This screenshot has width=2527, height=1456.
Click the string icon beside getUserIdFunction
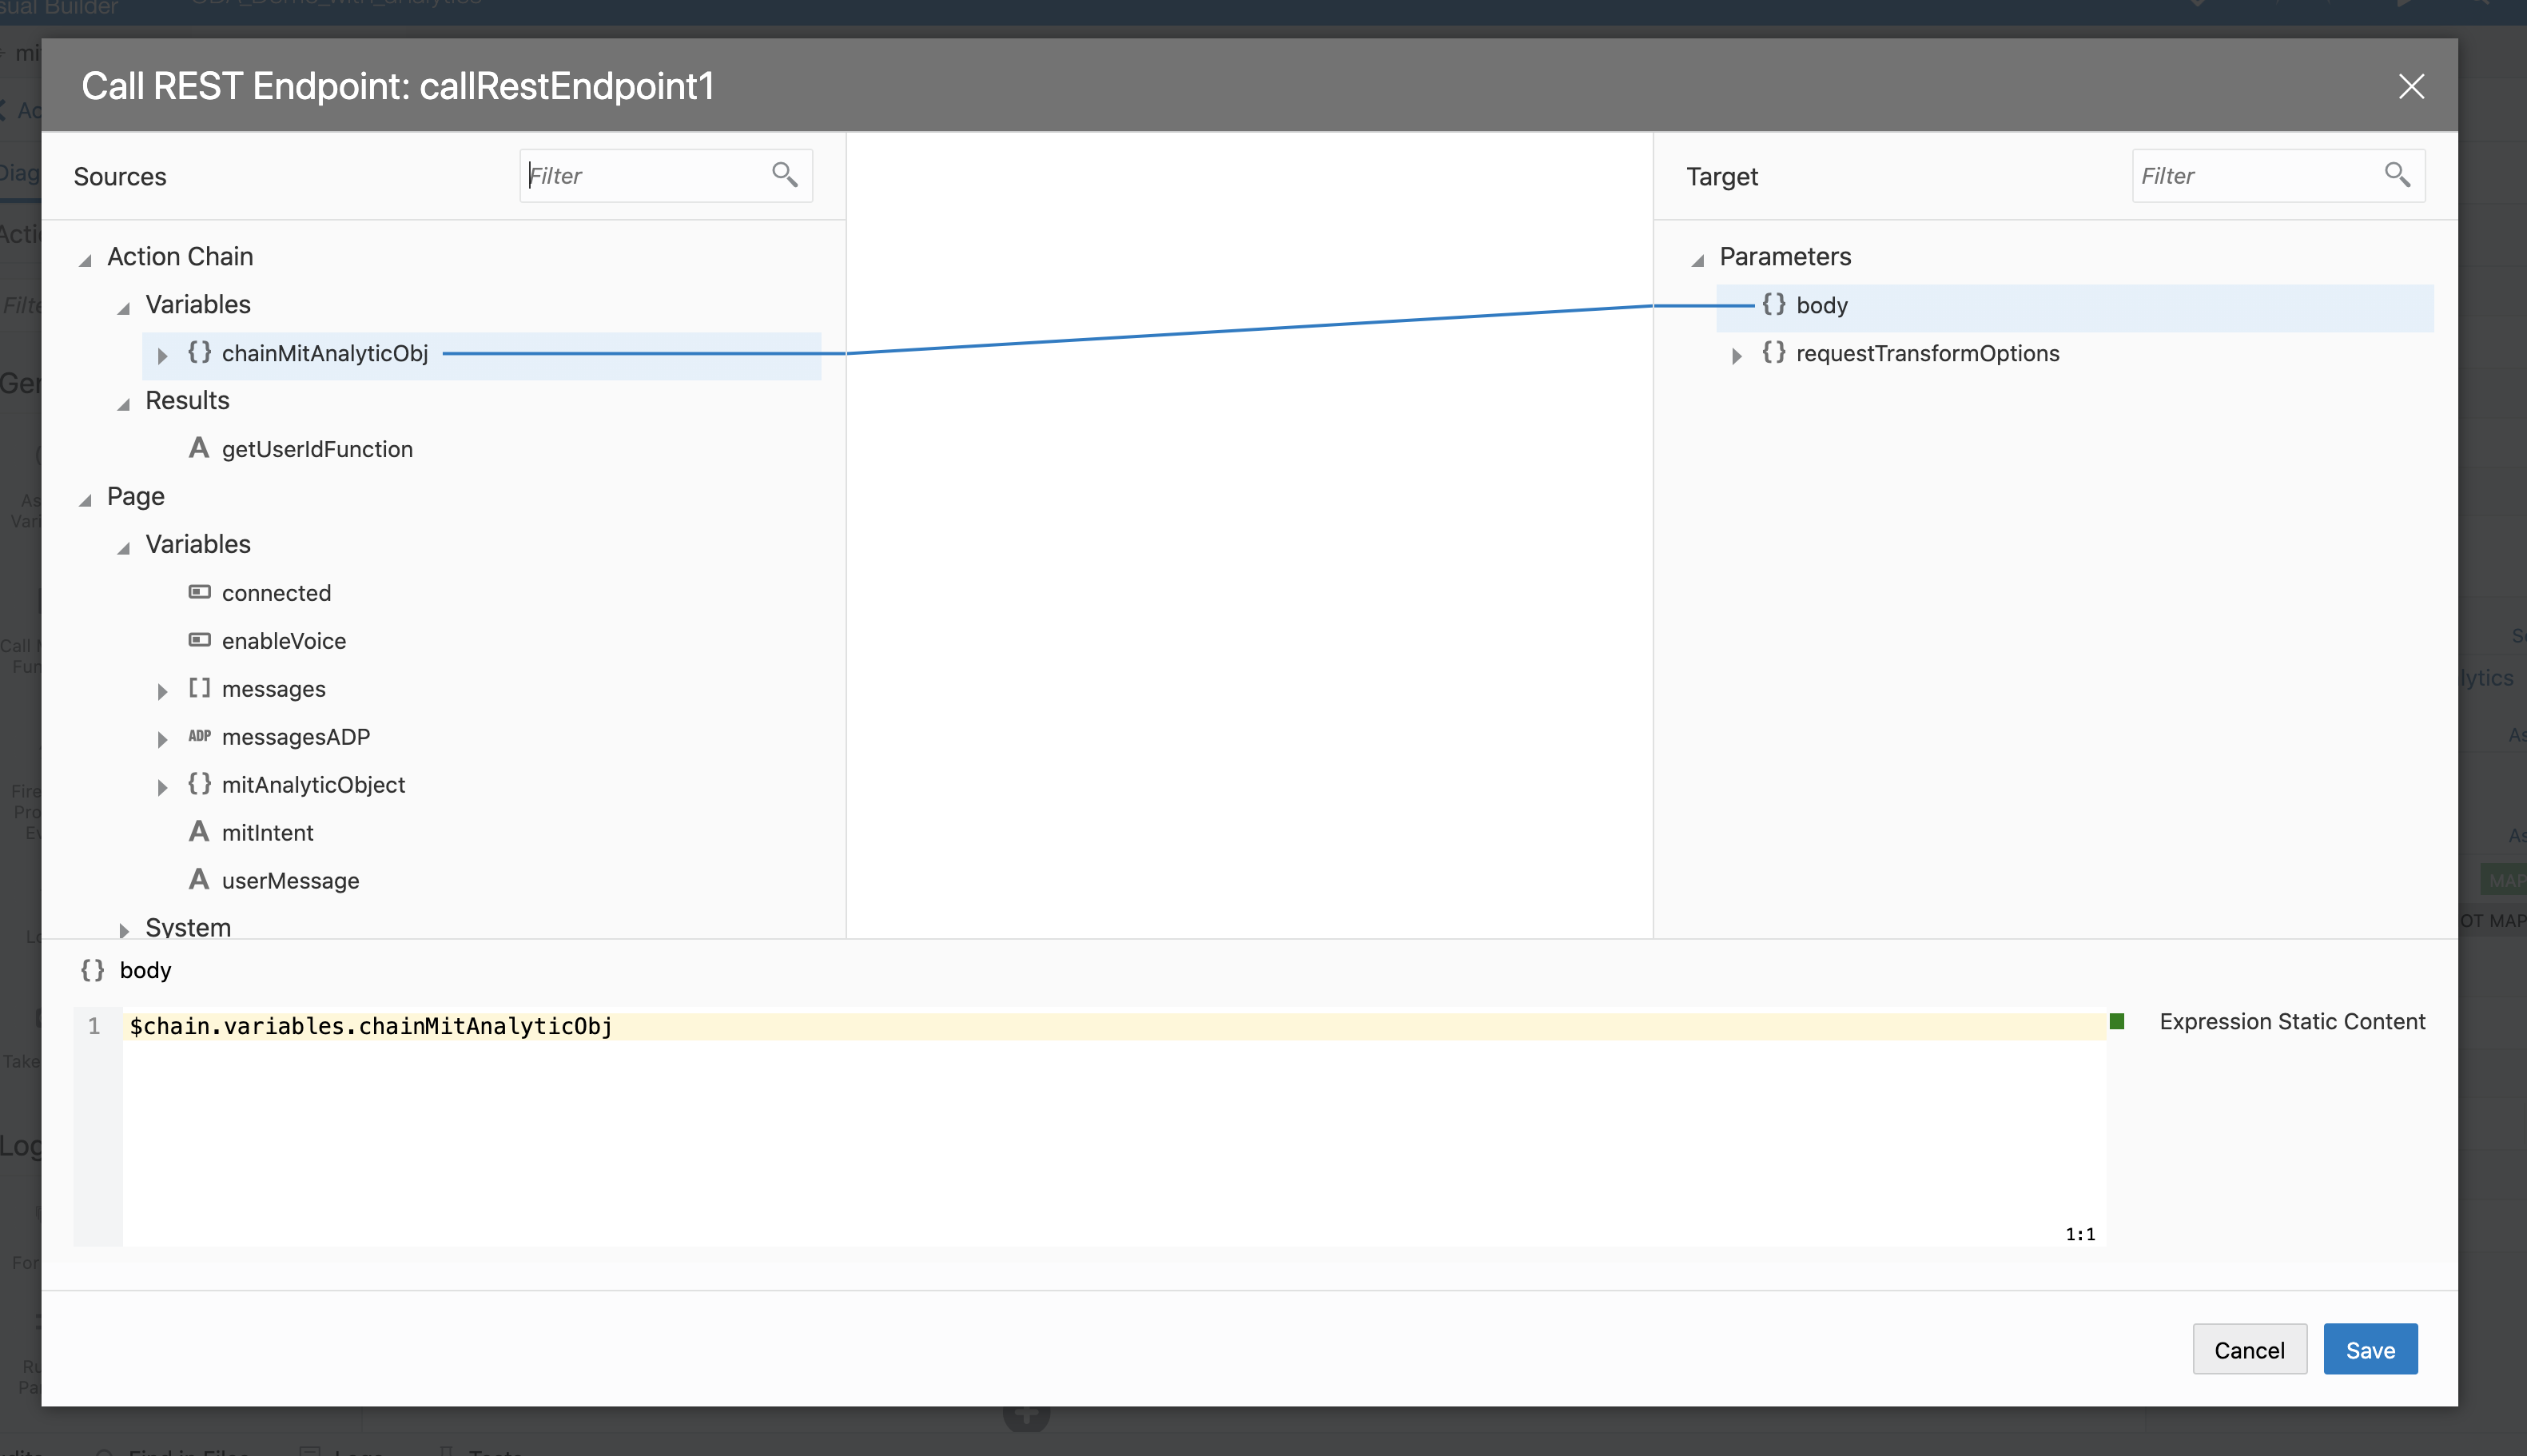tap(199, 449)
